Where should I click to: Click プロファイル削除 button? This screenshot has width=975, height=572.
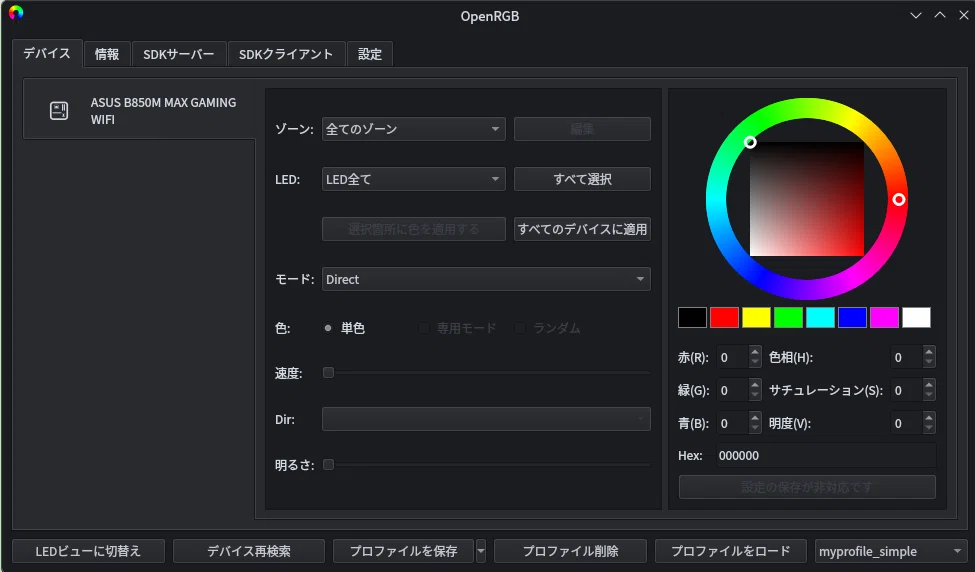click(x=570, y=551)
